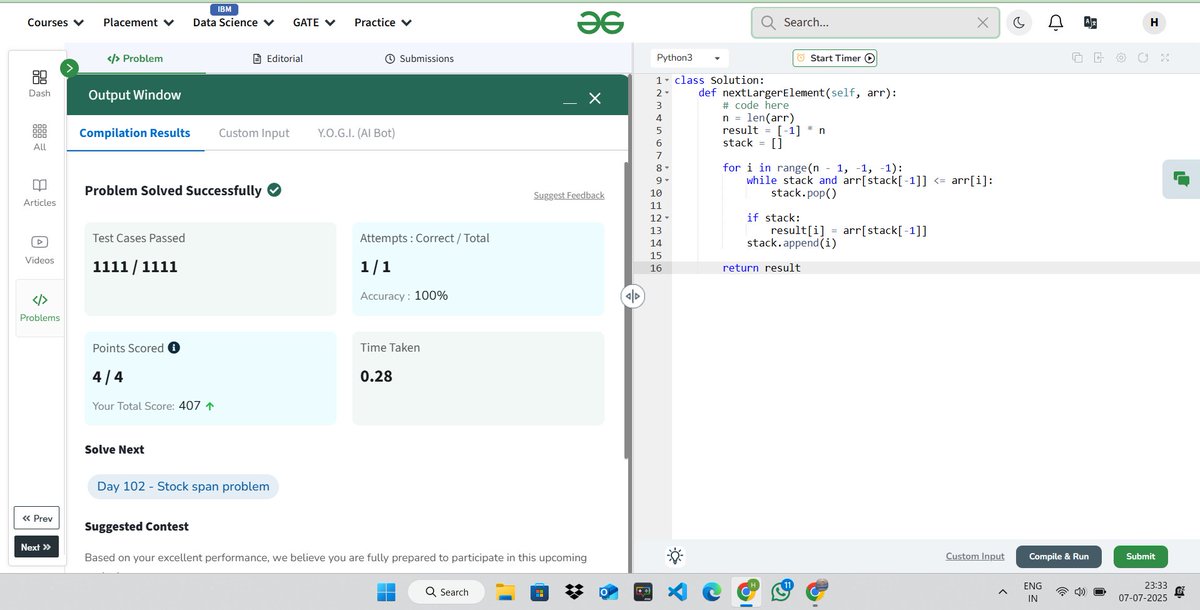Switch to the Problem tab
1200x610 pixels.
pos(135,58)
